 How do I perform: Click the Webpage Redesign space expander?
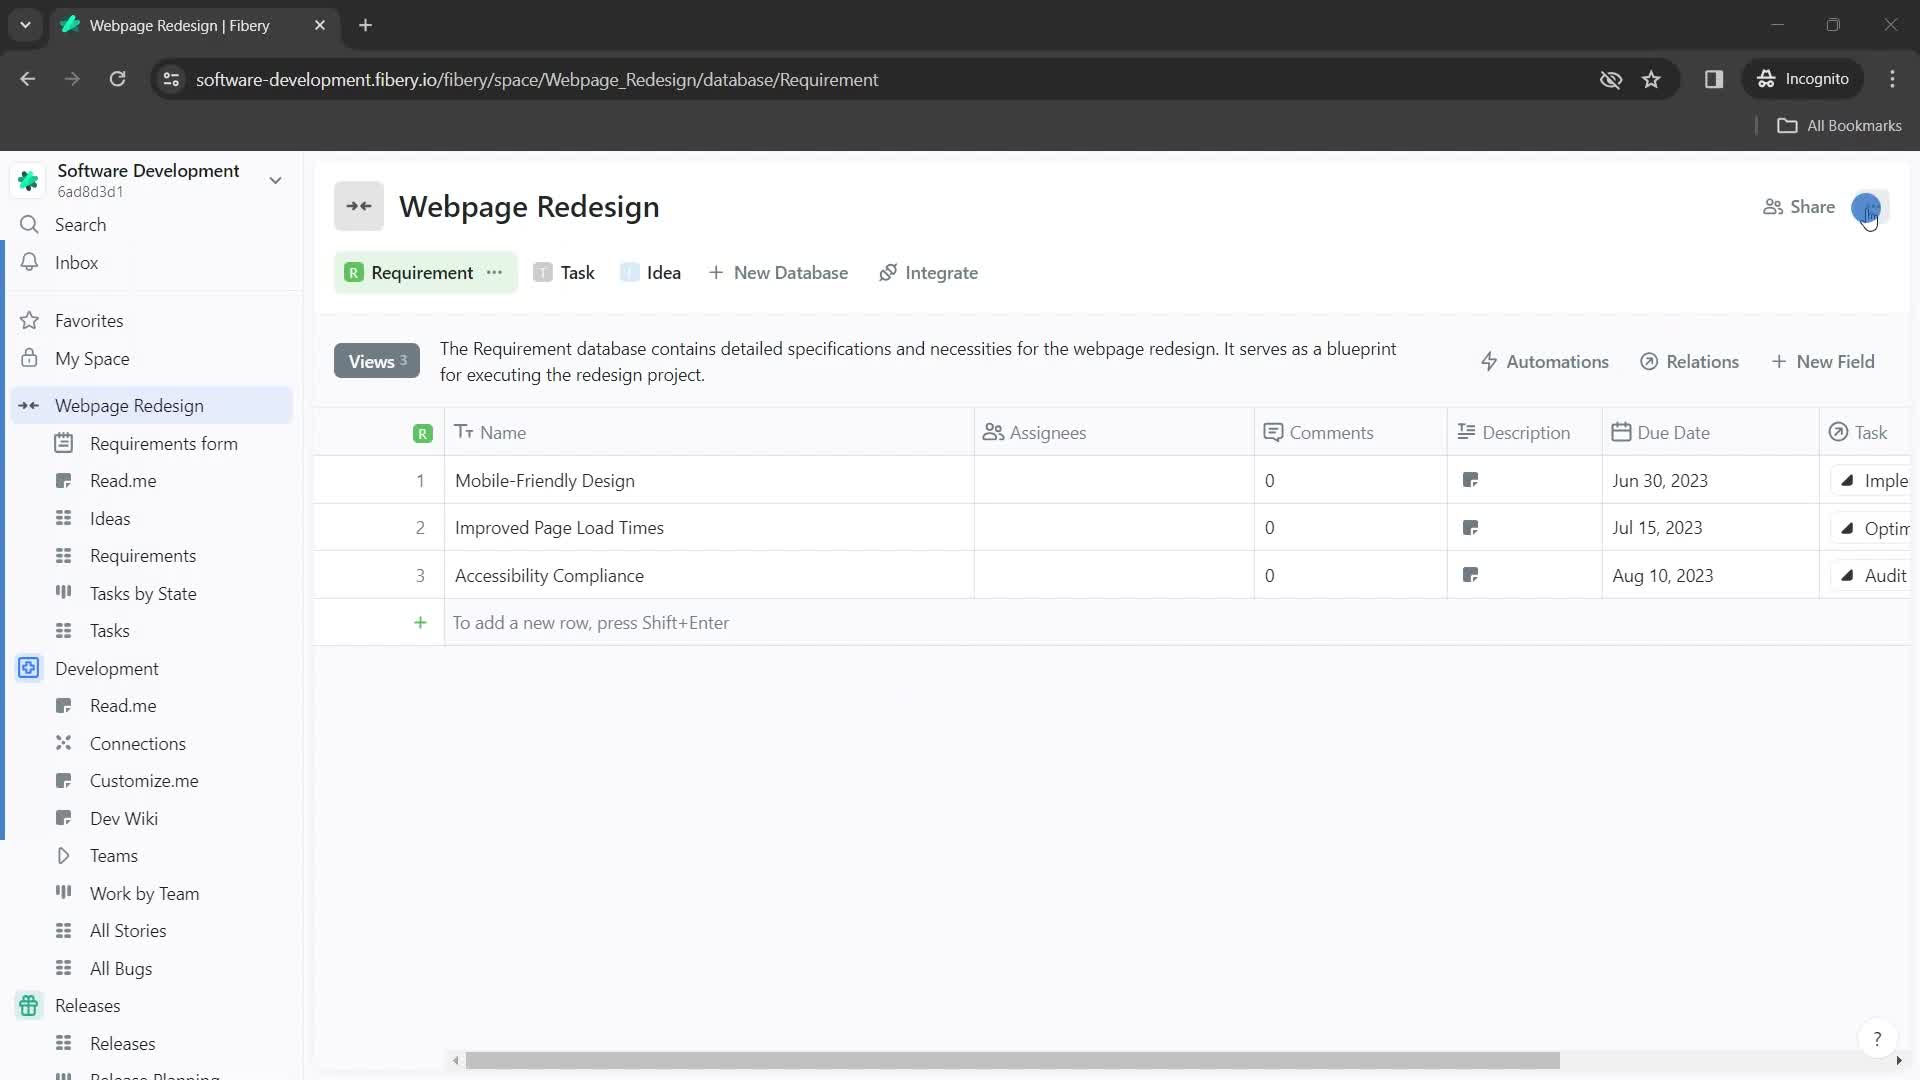pyautogui.click(x=29, y=406)
